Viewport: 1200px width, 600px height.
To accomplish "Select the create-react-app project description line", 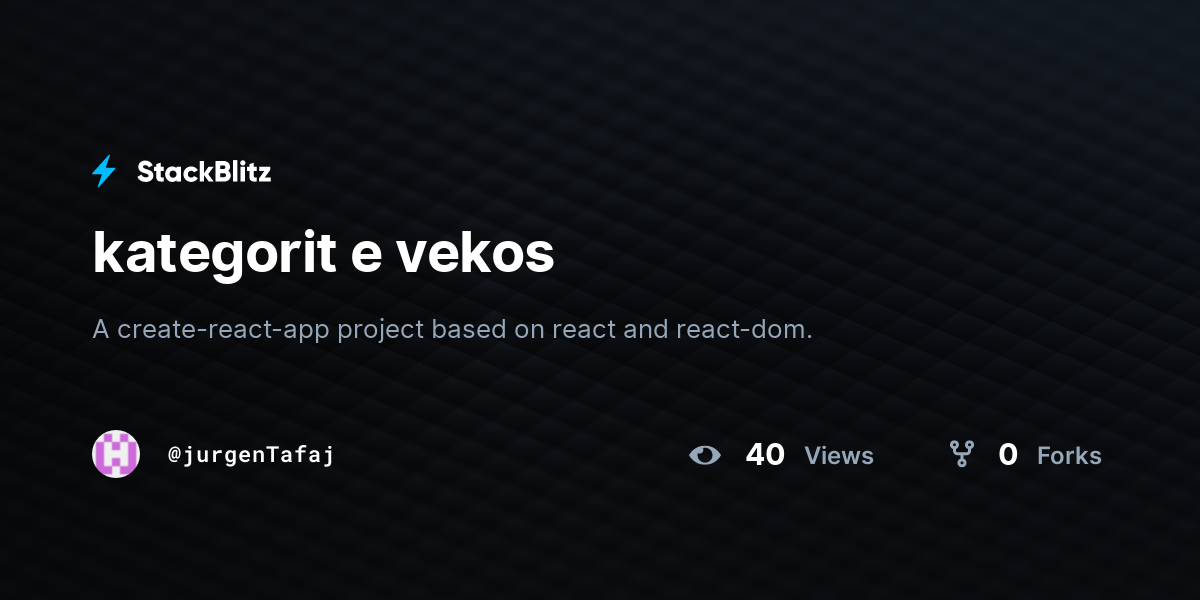I will pyautogui.click(x=452, y=329).
